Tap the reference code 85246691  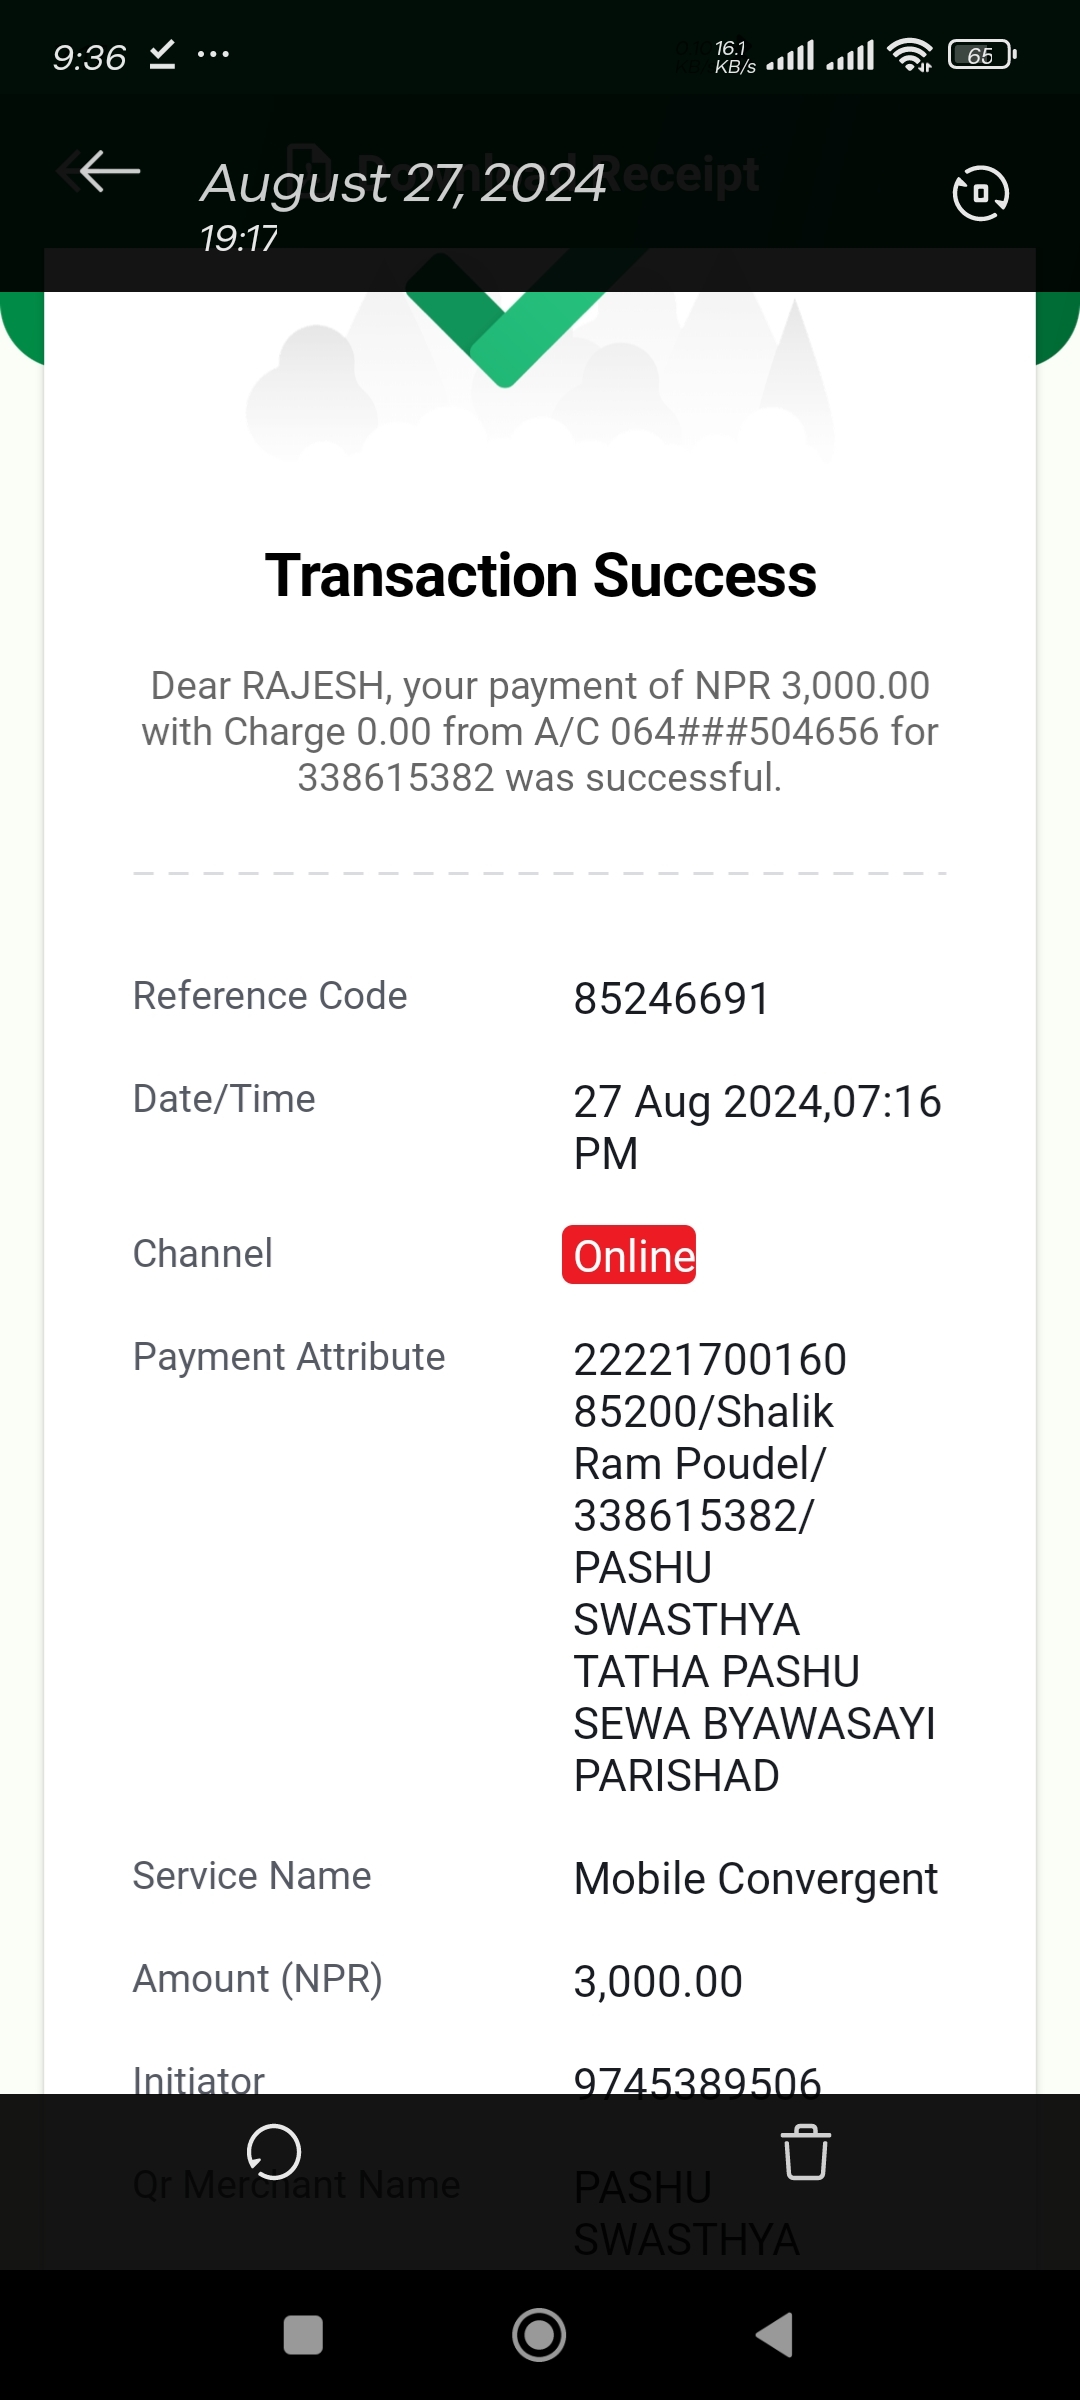(x=672, y=998)
